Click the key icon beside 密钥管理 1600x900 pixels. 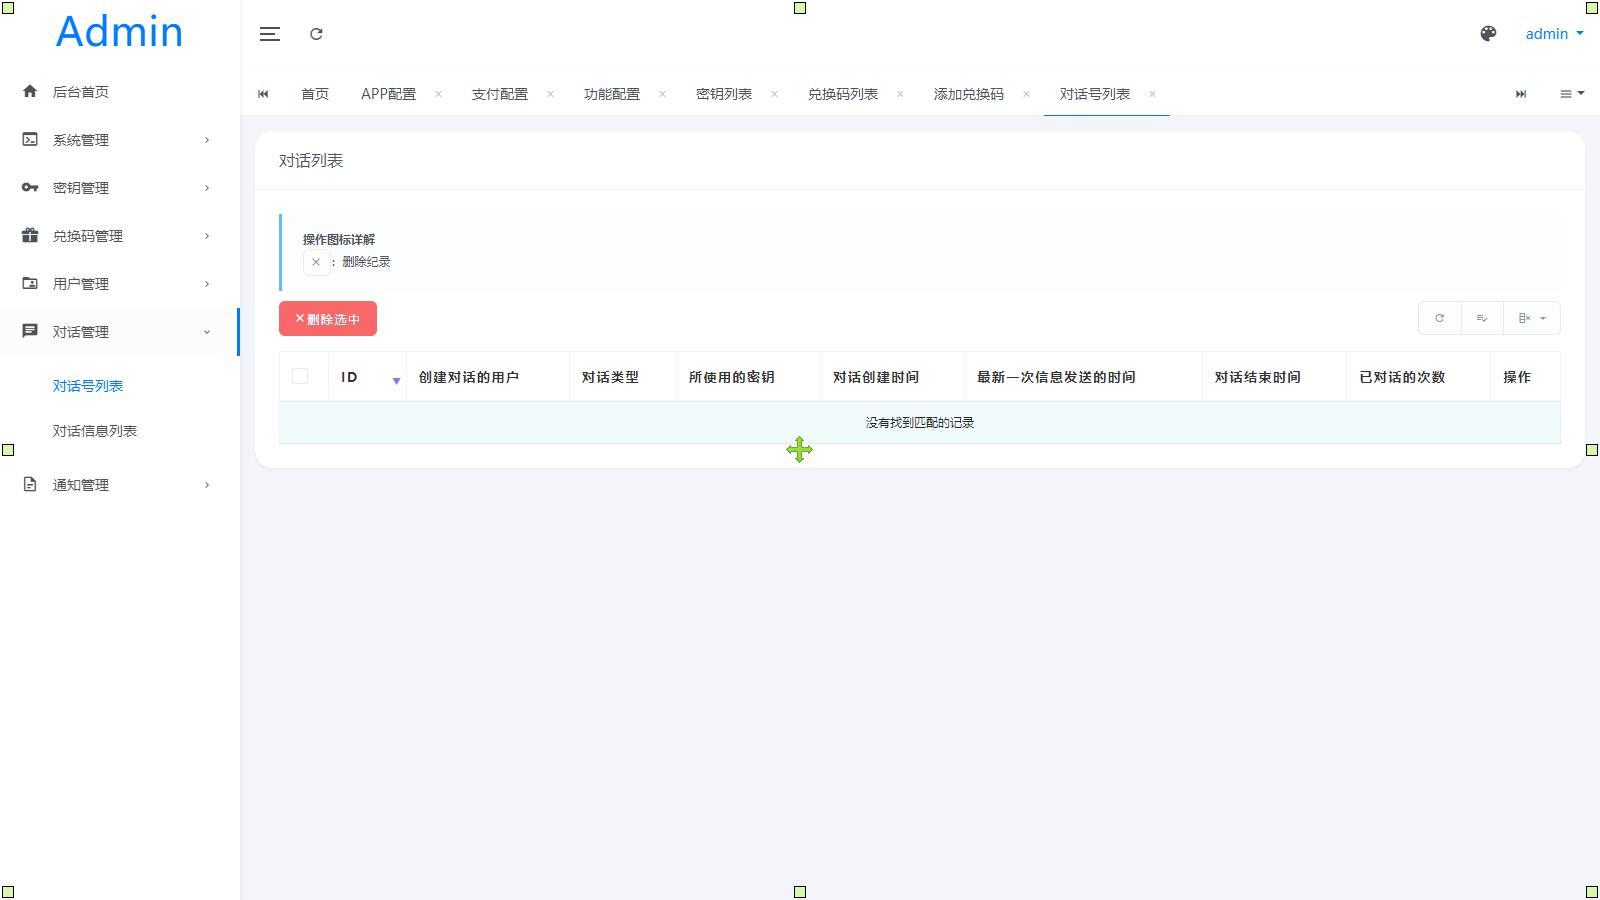click(30, 187)
